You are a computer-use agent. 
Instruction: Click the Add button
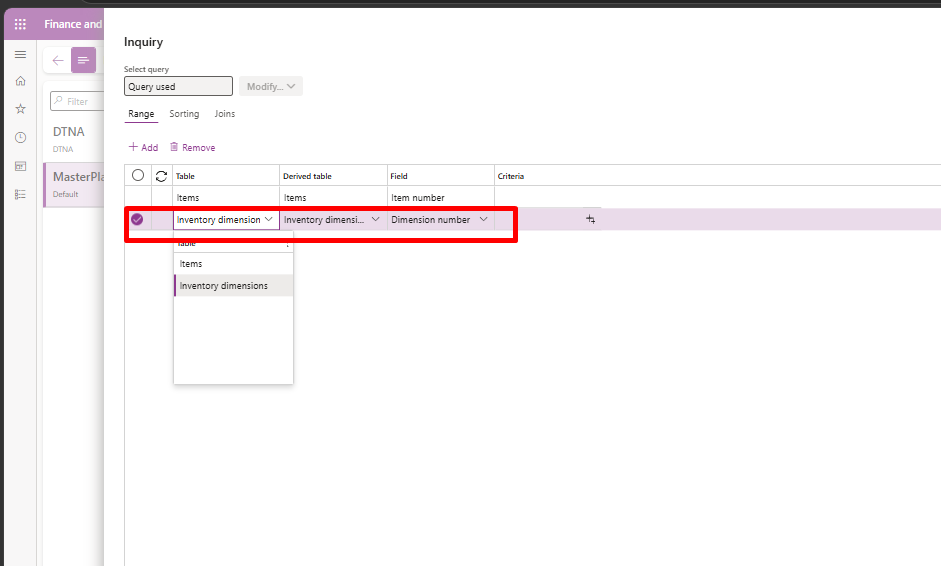tap(143, 148)
